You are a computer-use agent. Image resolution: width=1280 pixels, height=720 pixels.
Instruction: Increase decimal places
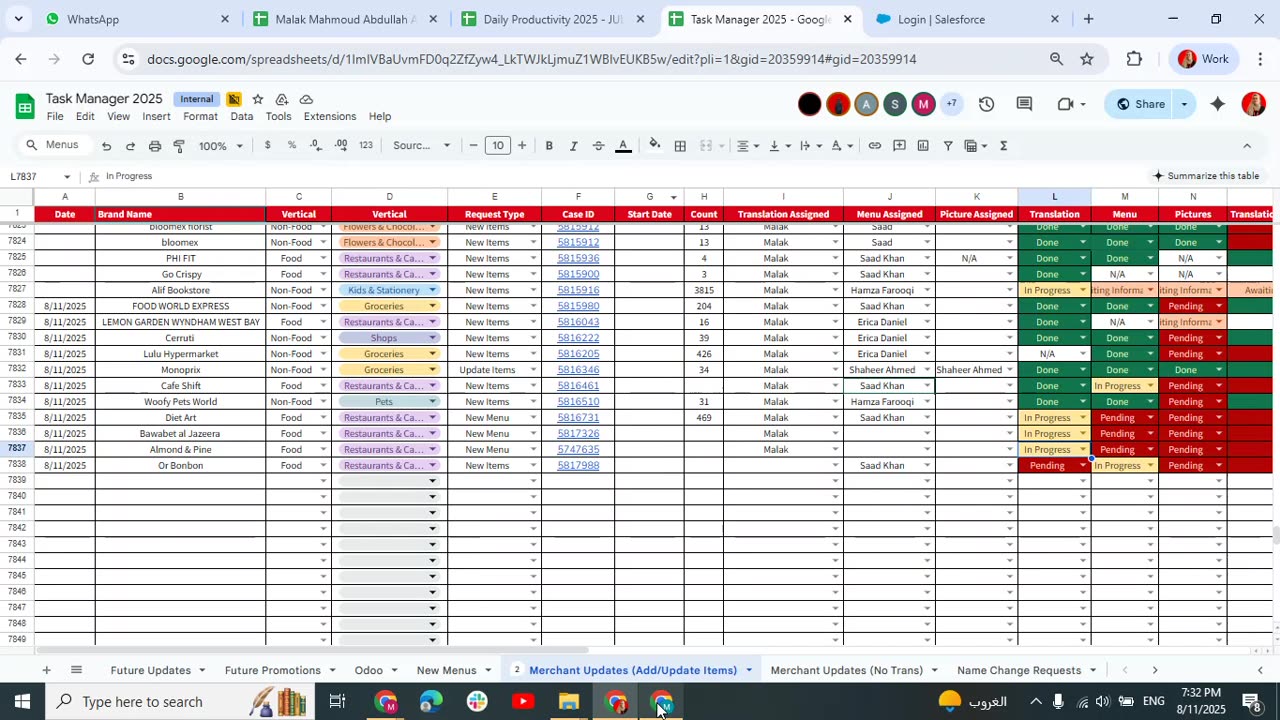tap(341, 146)
